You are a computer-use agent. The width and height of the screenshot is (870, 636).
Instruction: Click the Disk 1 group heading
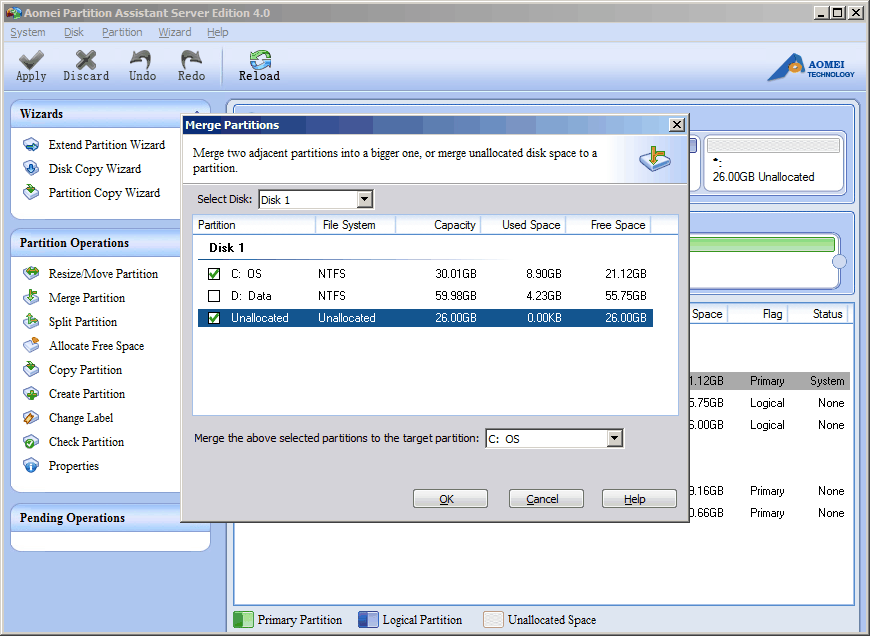226,248
